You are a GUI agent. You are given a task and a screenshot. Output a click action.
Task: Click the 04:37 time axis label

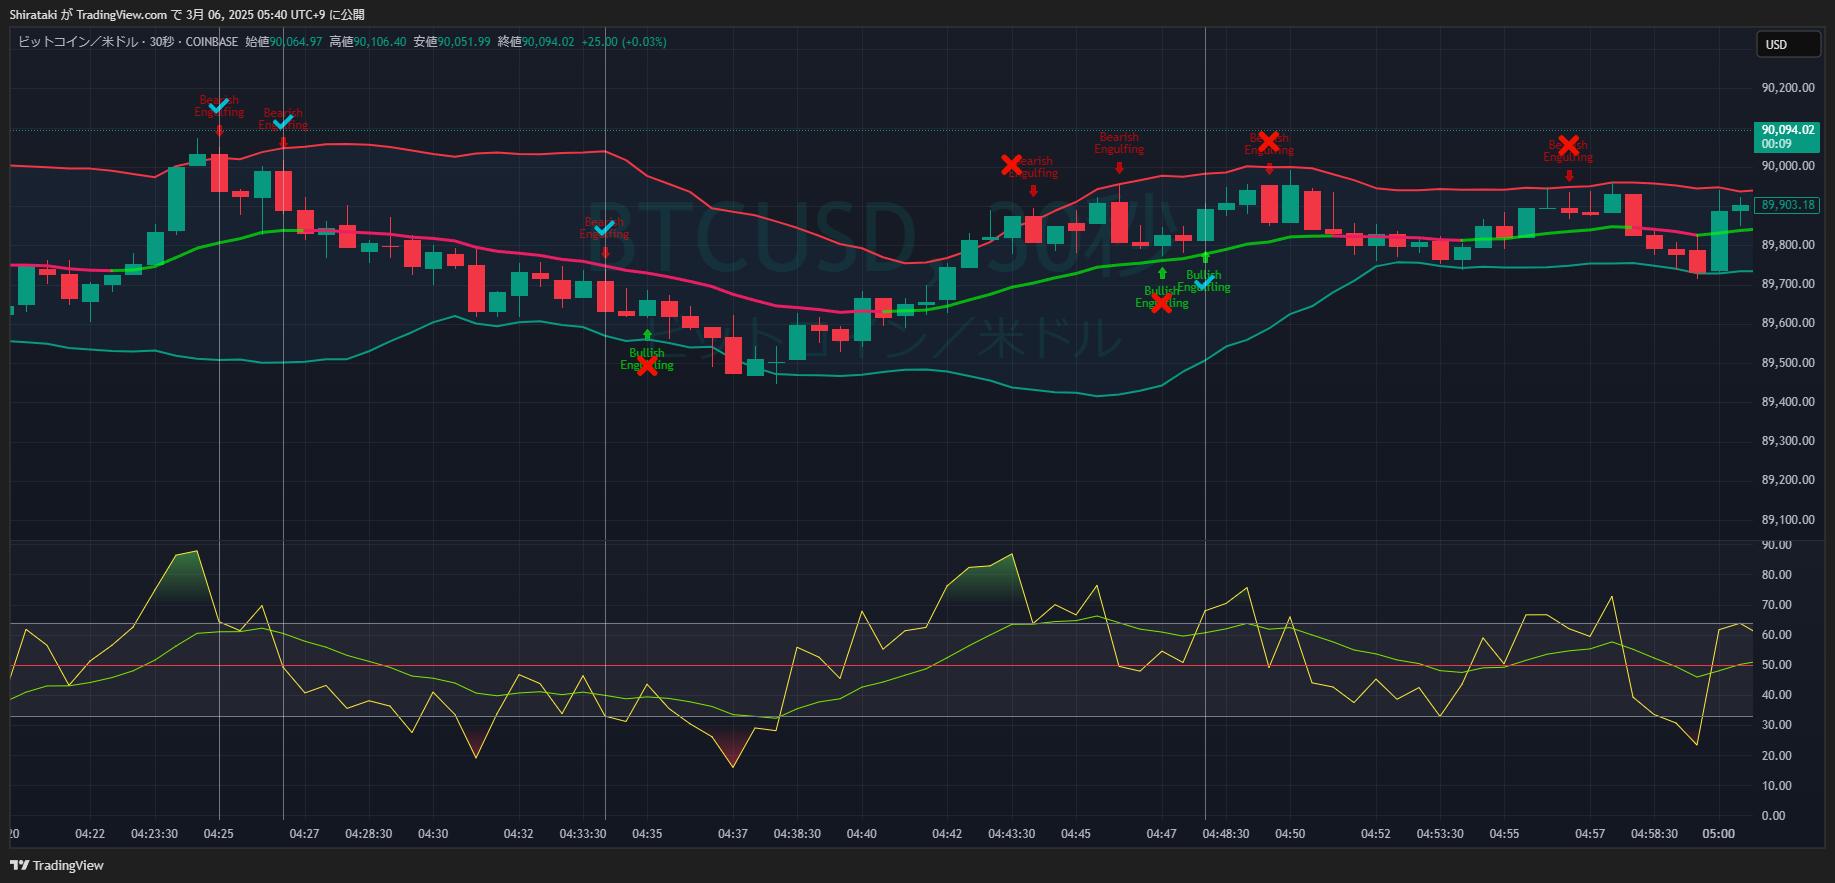(733, 834)
